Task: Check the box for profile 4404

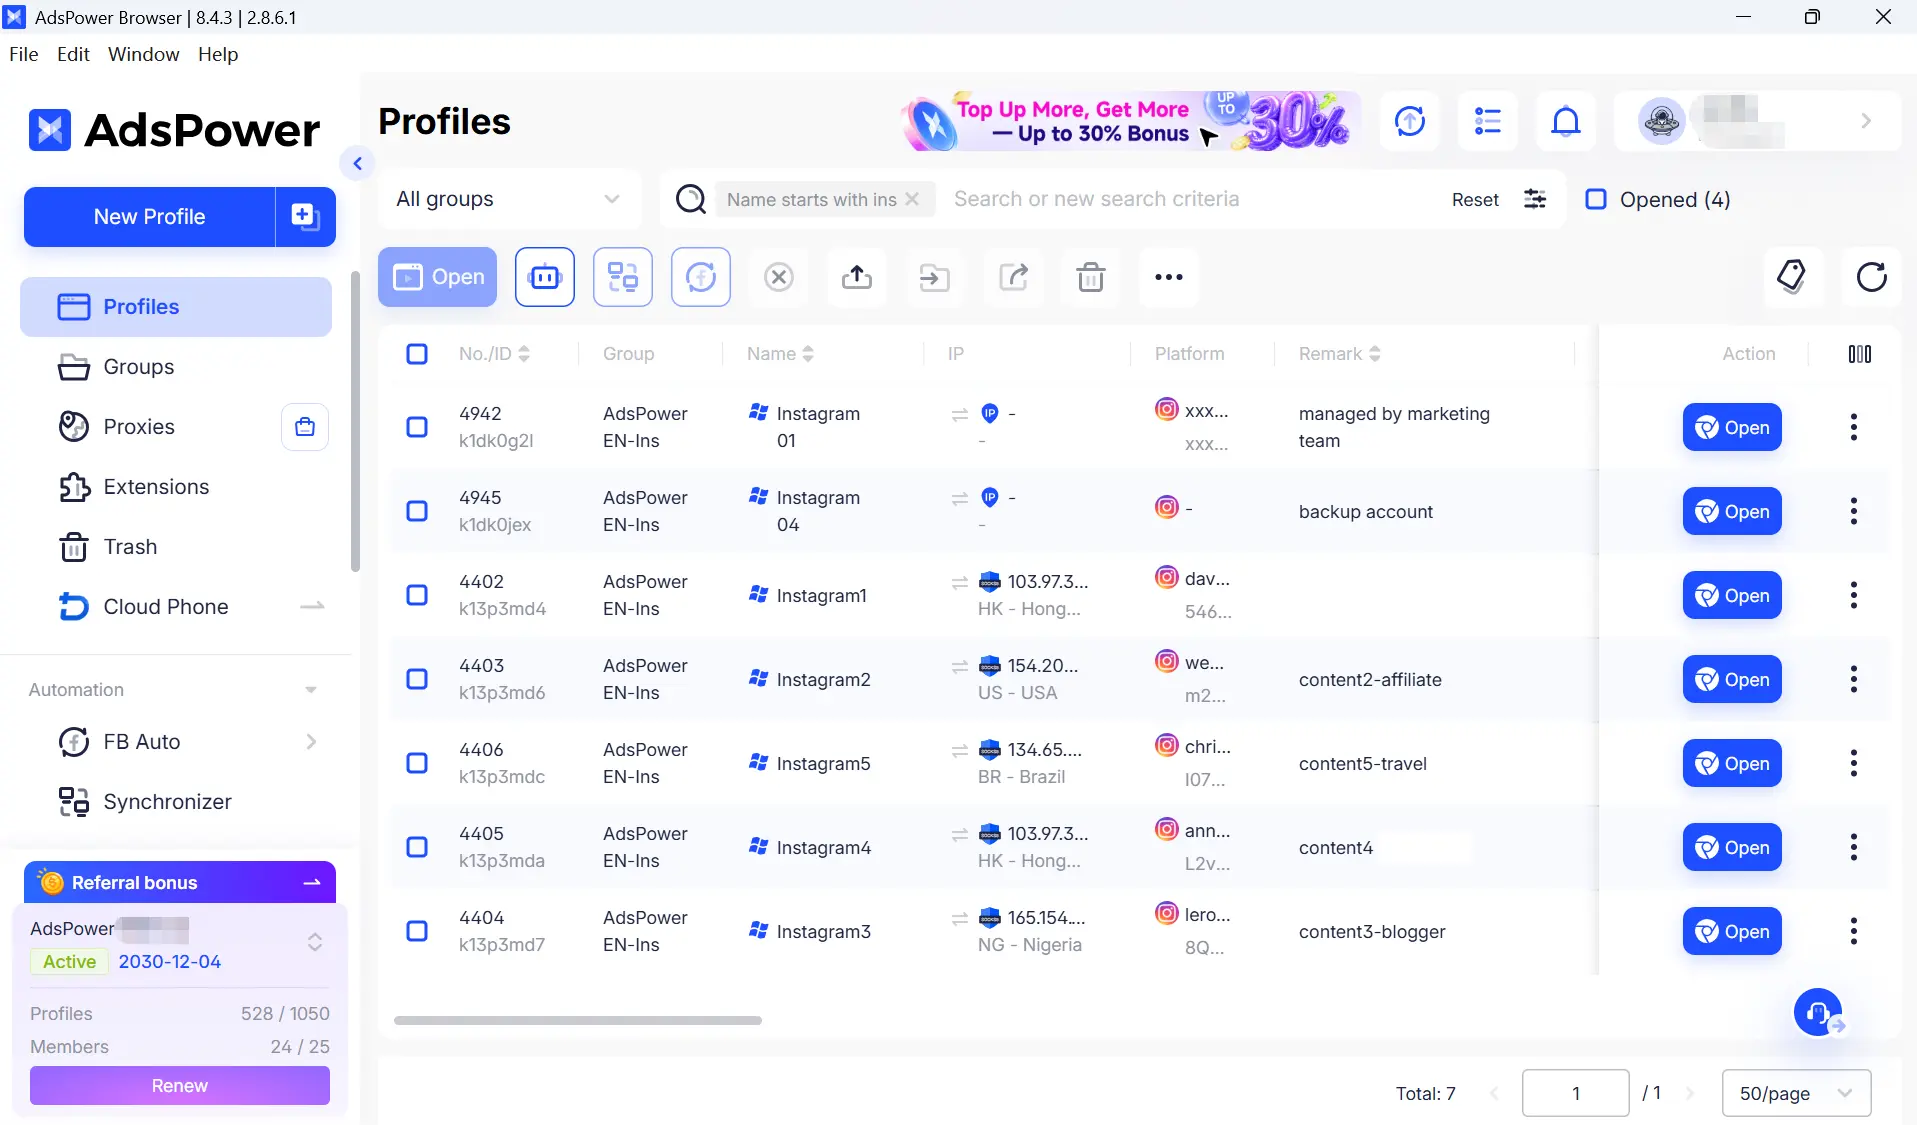Action: tap(417, 931)
